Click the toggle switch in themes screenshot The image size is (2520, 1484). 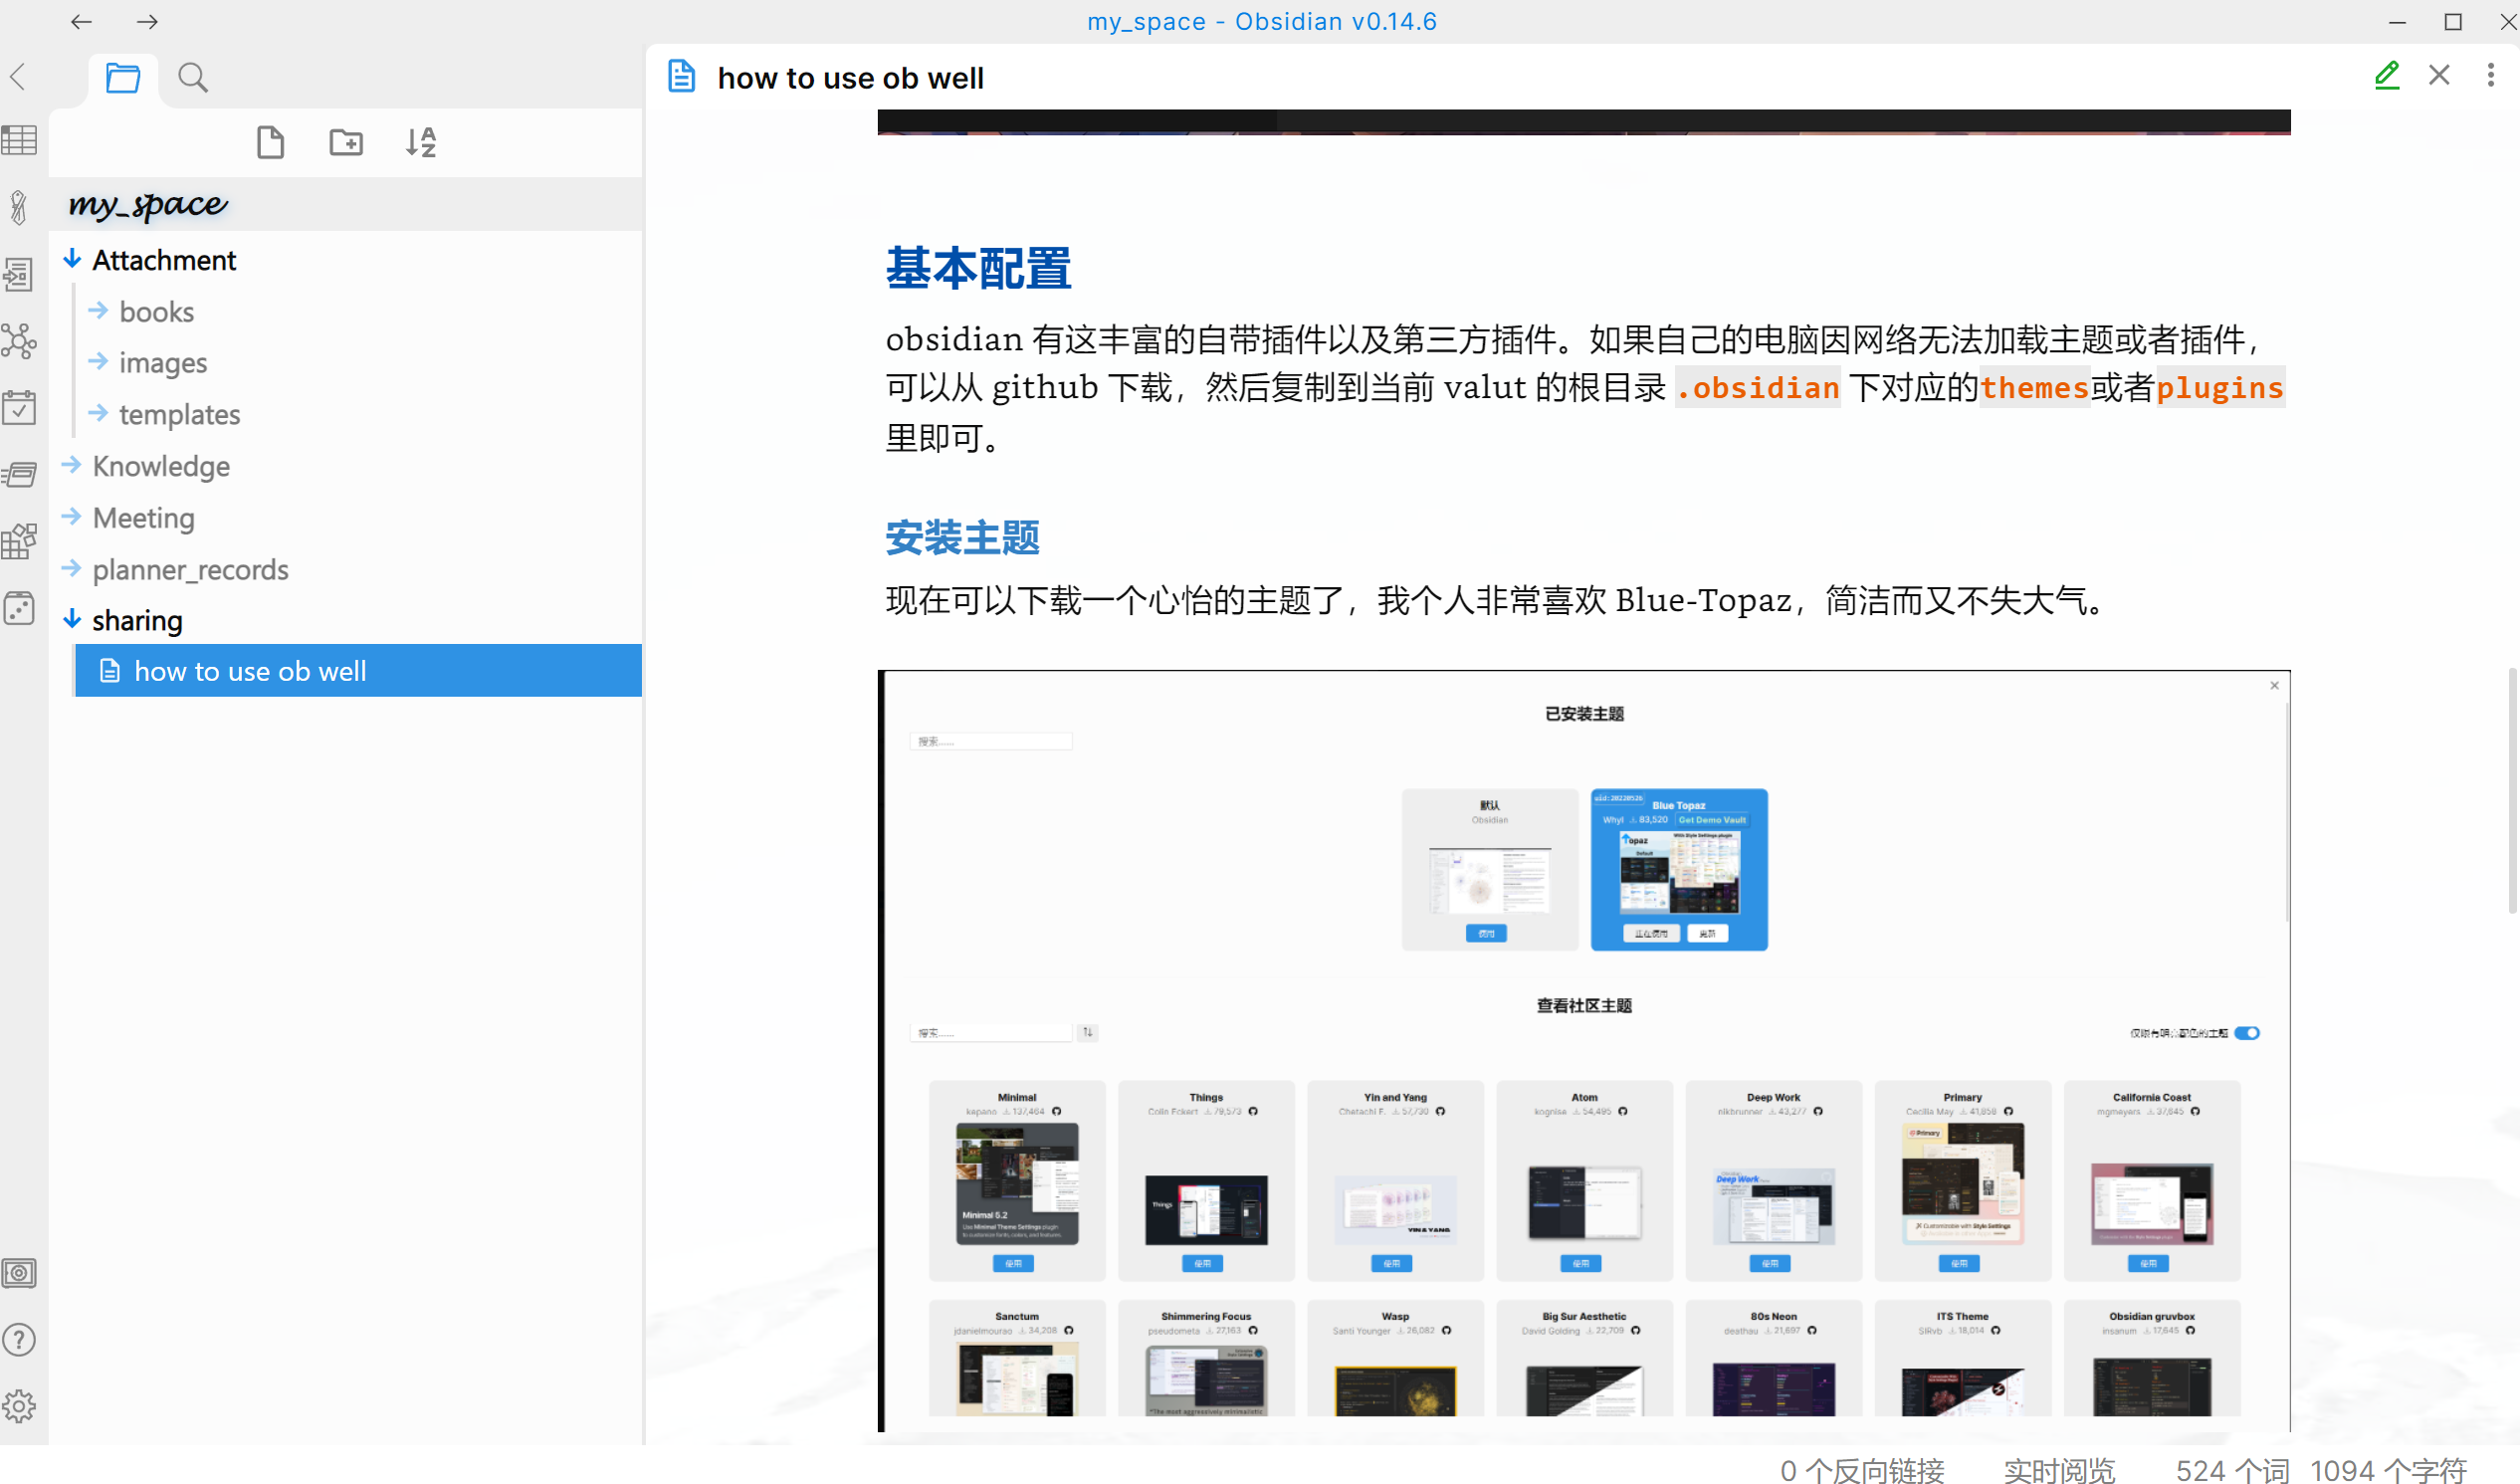(x=2247, y=1033)
